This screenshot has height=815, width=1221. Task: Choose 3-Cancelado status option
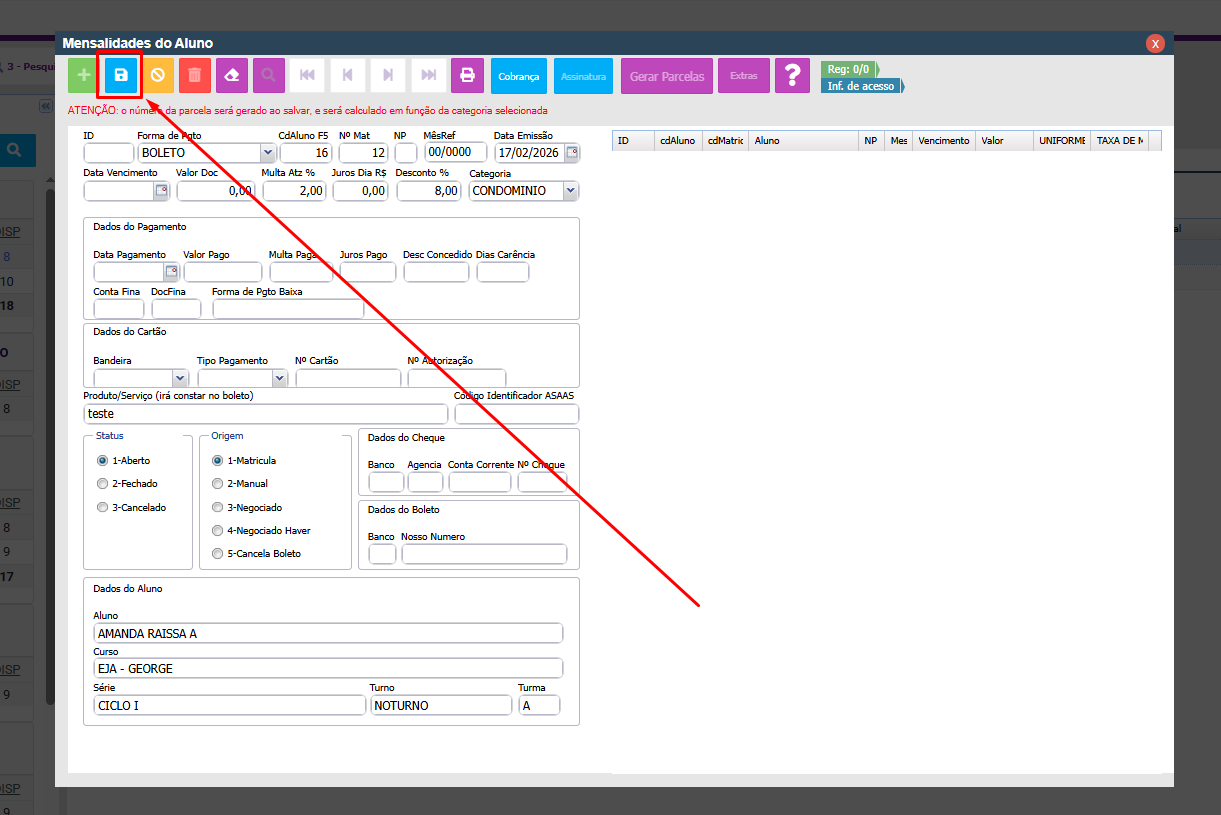[x=102, y=508]
